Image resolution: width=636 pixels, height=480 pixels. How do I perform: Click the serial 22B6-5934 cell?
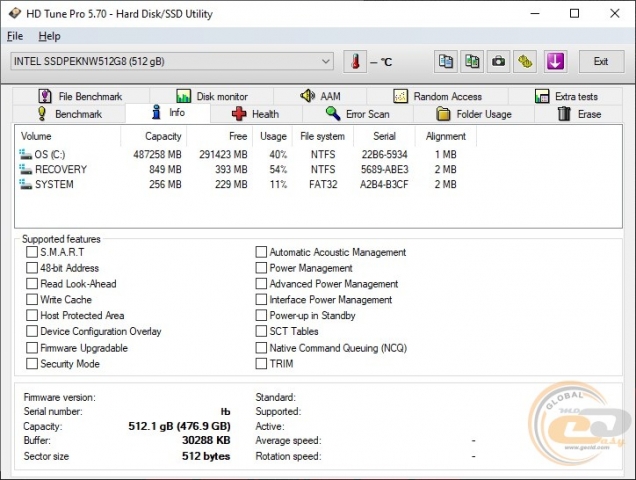[385, 155]
